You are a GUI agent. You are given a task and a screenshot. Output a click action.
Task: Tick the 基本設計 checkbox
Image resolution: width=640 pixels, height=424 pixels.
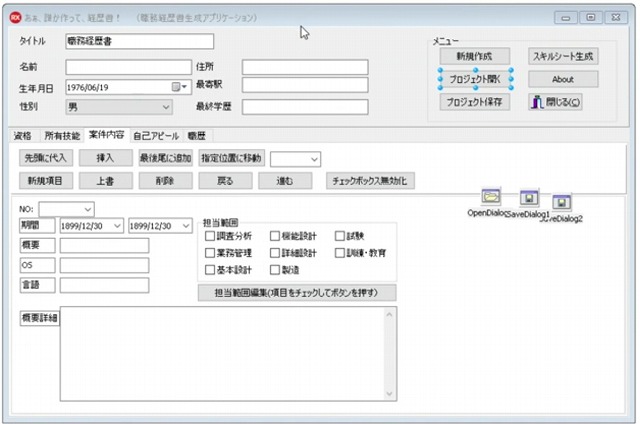210,270
